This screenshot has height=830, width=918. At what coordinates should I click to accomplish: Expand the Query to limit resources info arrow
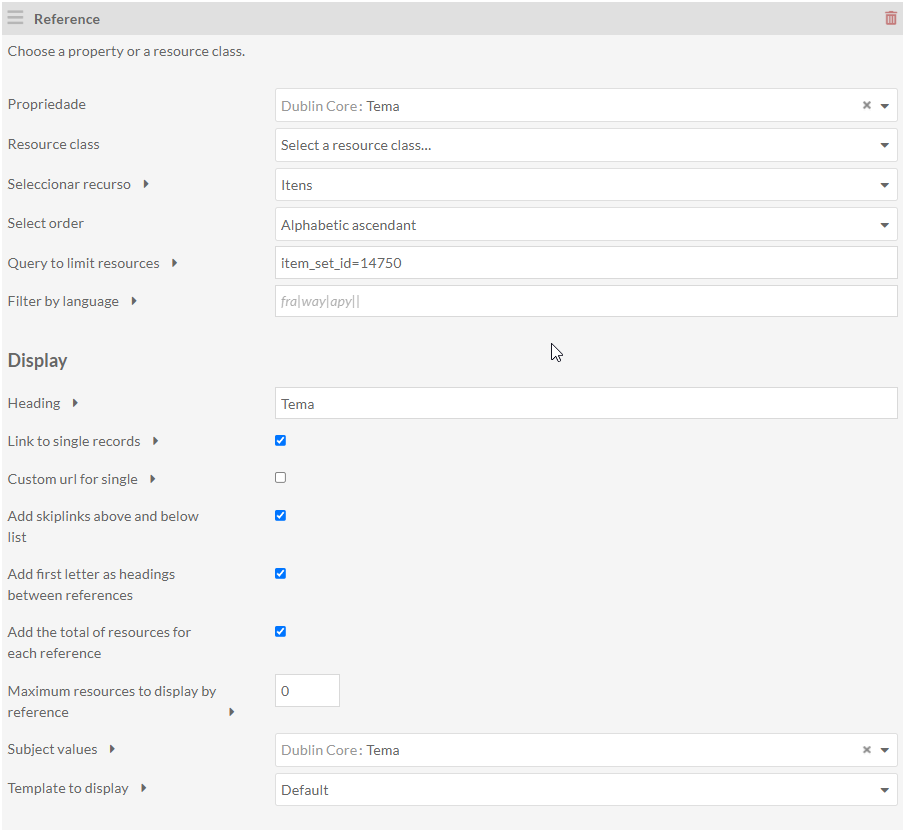[175, 263]
